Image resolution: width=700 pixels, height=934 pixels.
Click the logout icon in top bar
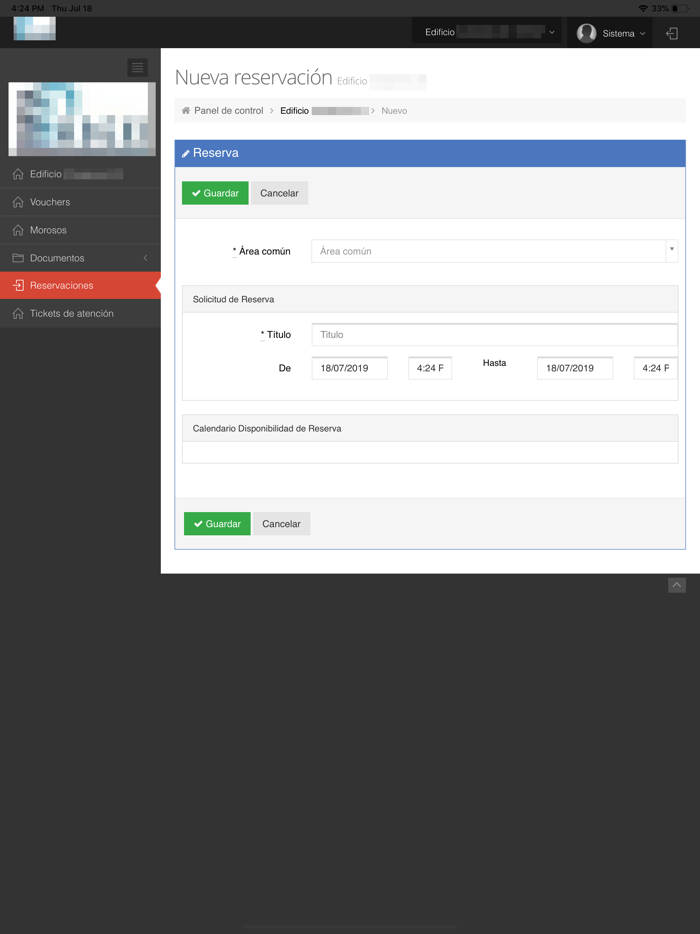tap(672, 33)
